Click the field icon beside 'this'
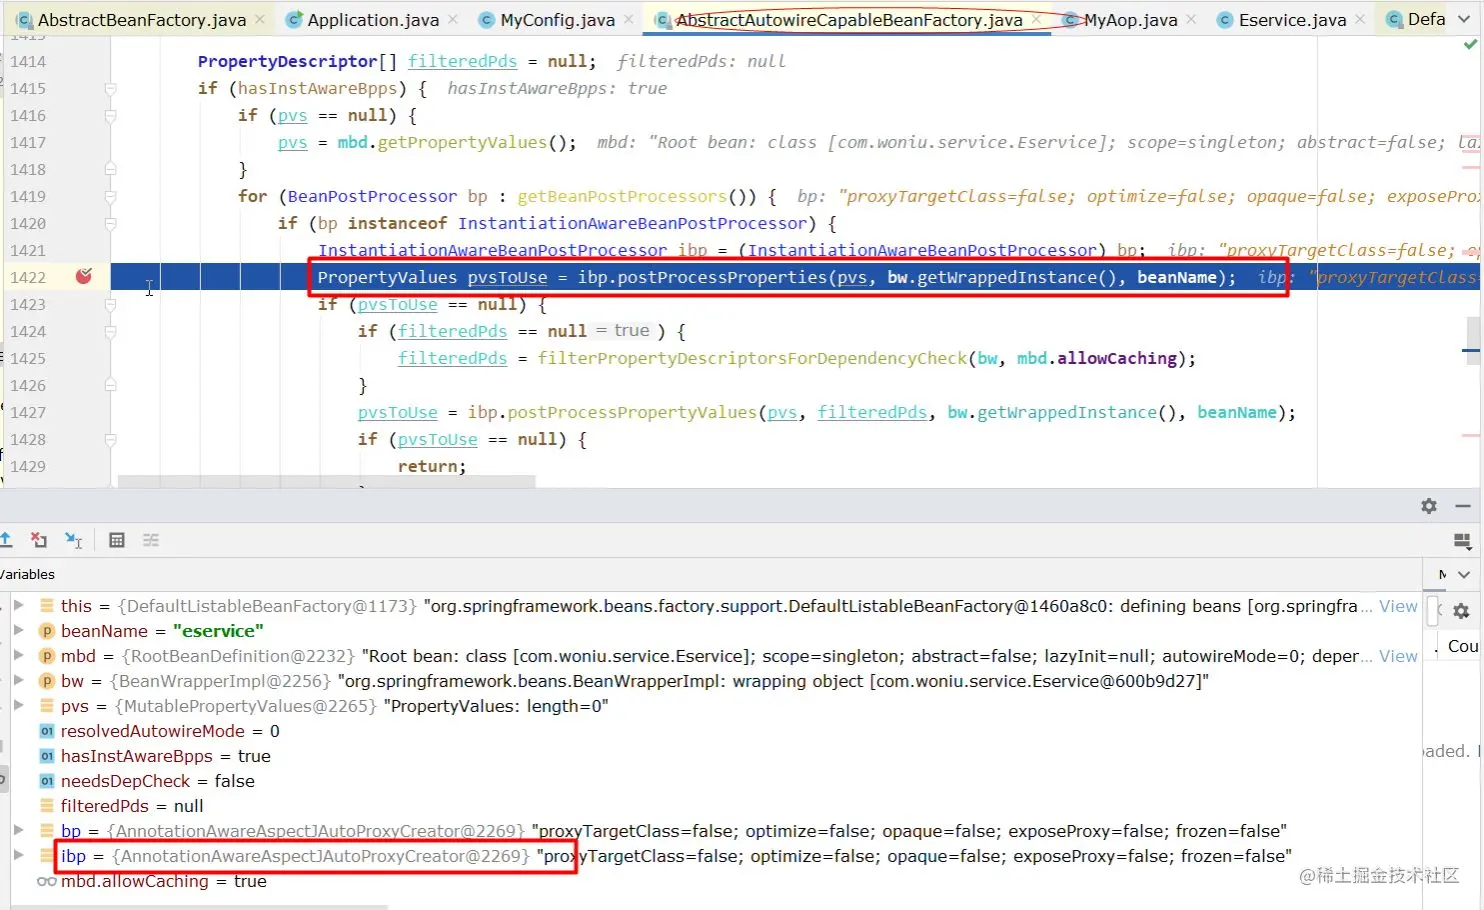 click(46, 606)
